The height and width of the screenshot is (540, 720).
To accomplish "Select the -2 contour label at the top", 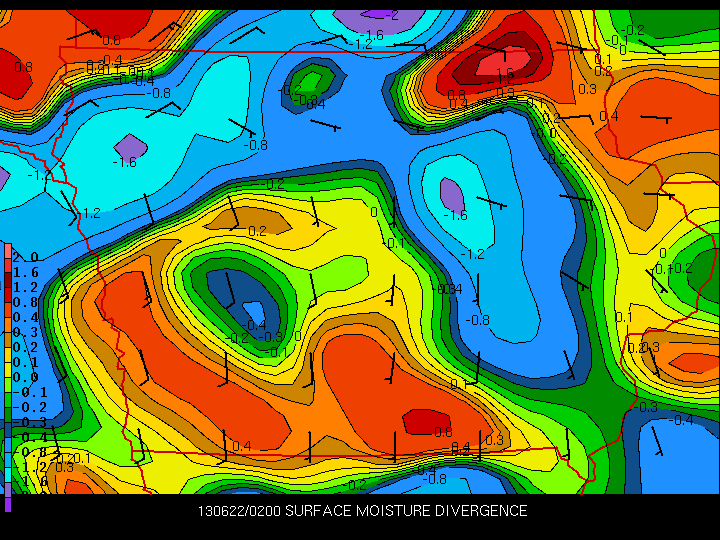I will pos(391,16).
